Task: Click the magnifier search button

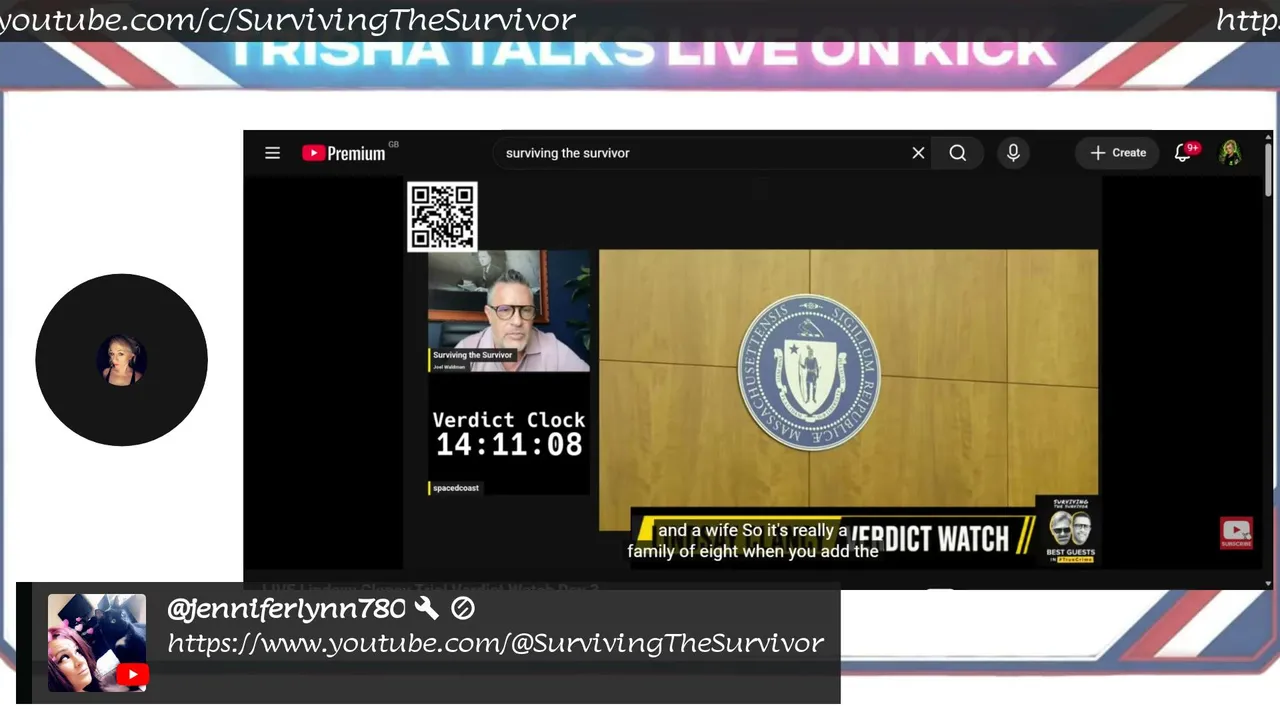Action: [x=958, y=153]
